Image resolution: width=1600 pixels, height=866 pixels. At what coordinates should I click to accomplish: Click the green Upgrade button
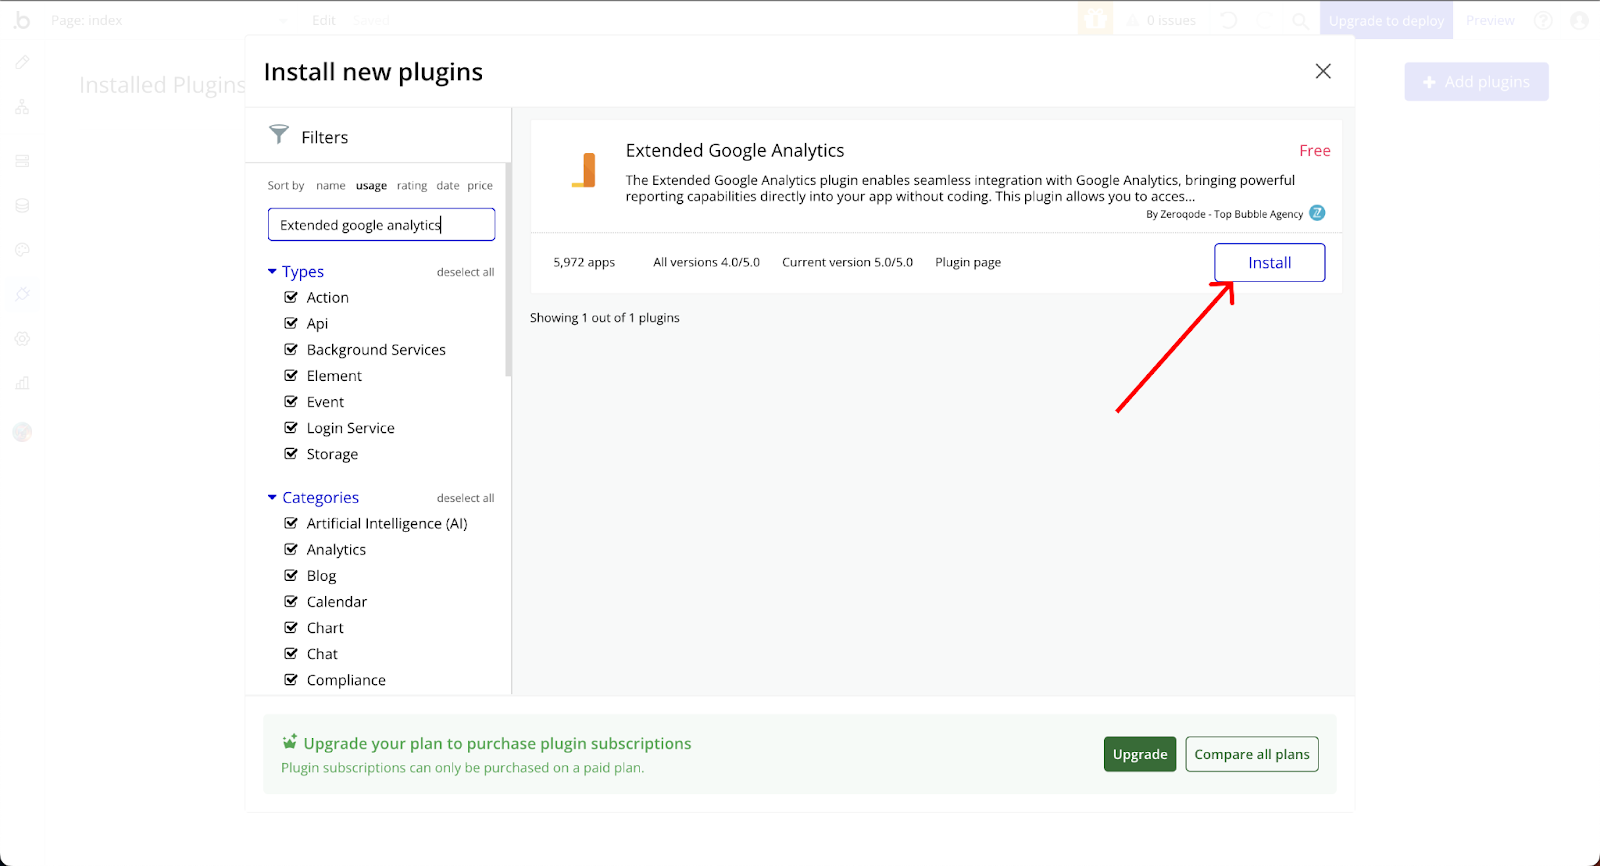[1140, 754]
